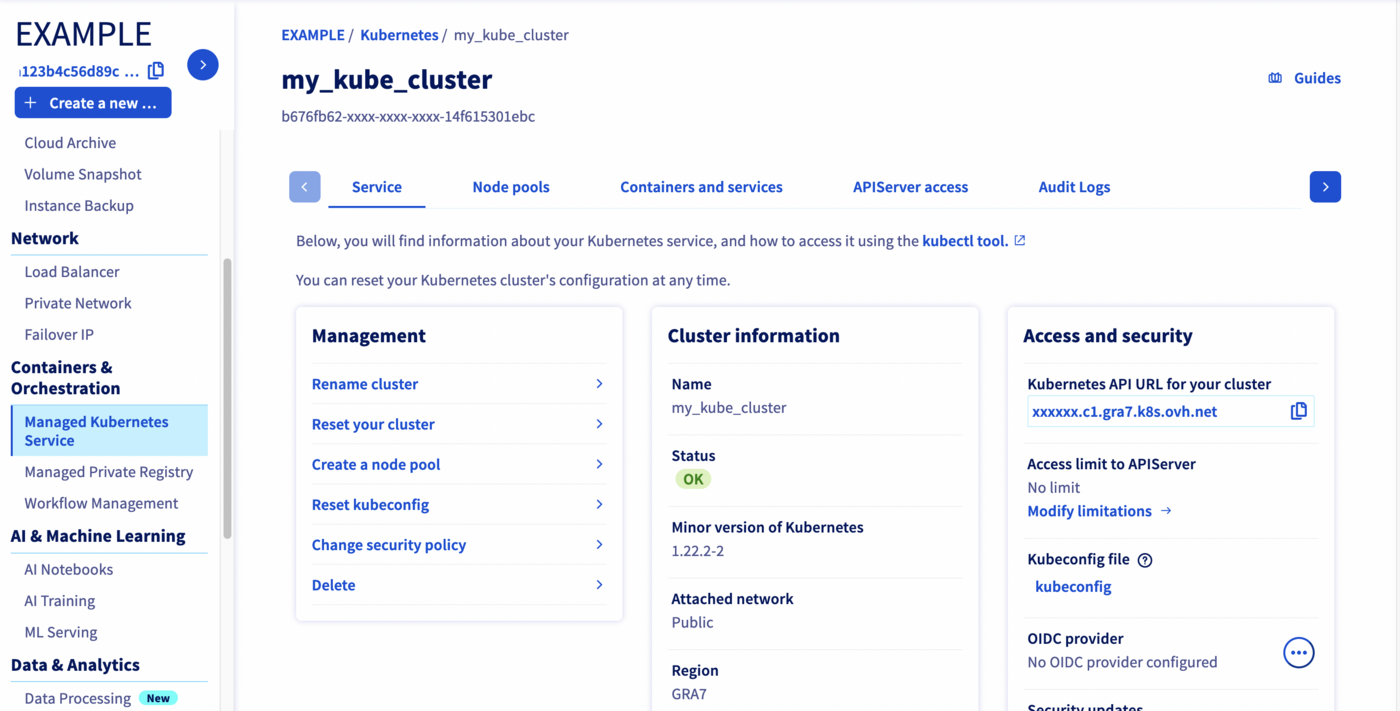Open the APIServer access tab
Screen dimensions: 1400x711
pyautogui.click(x=910, y=186)
